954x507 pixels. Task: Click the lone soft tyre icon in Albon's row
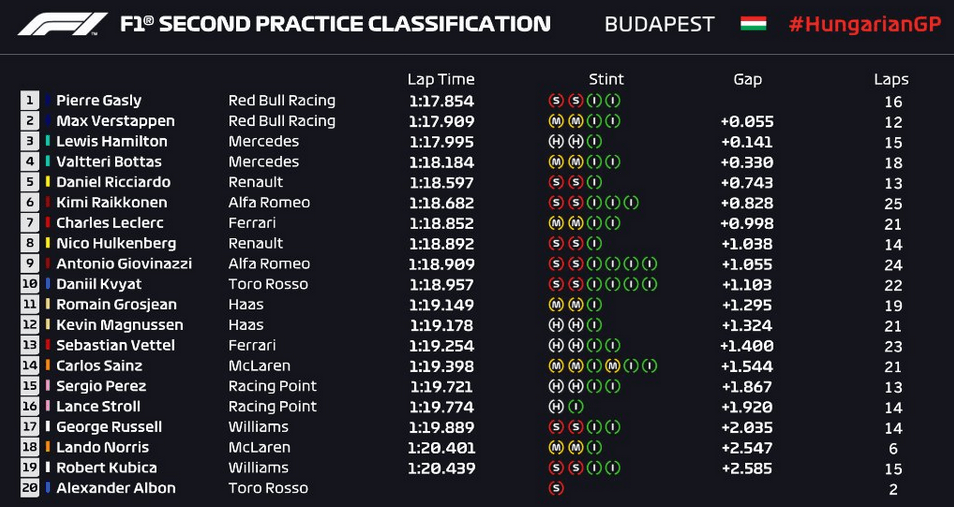point(555,488)
